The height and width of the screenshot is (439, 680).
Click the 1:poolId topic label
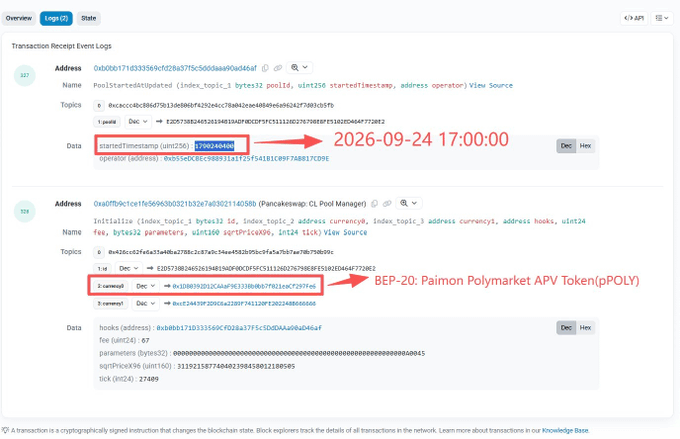pyautogui.click(x=107, y=122)
